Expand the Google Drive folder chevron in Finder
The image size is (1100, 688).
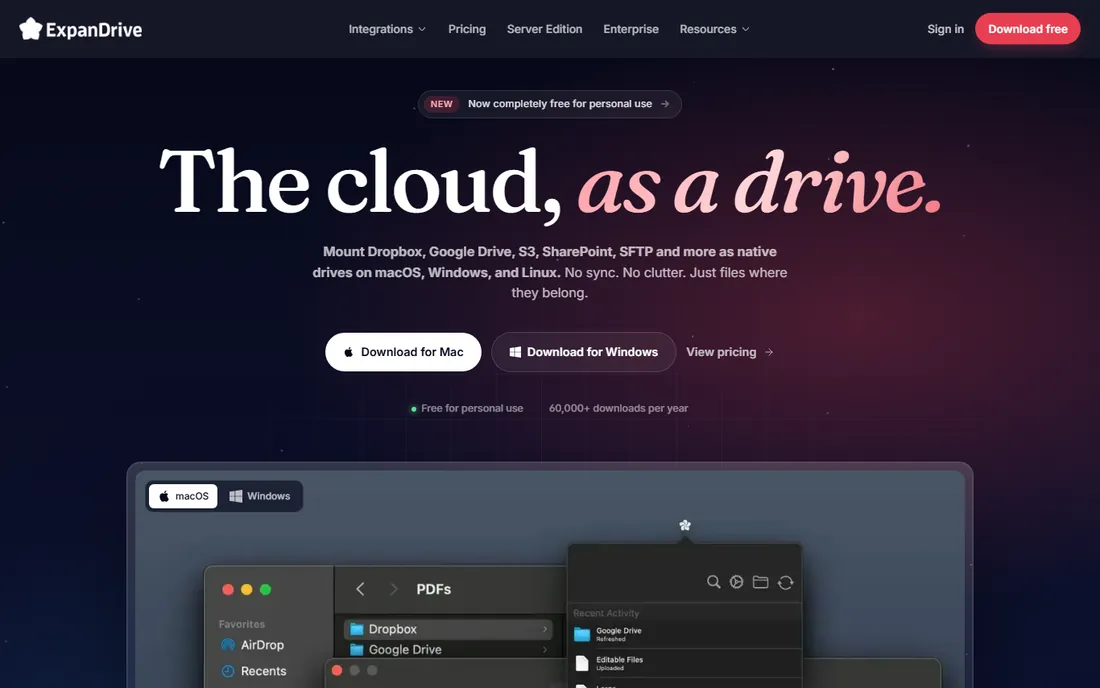545,649
